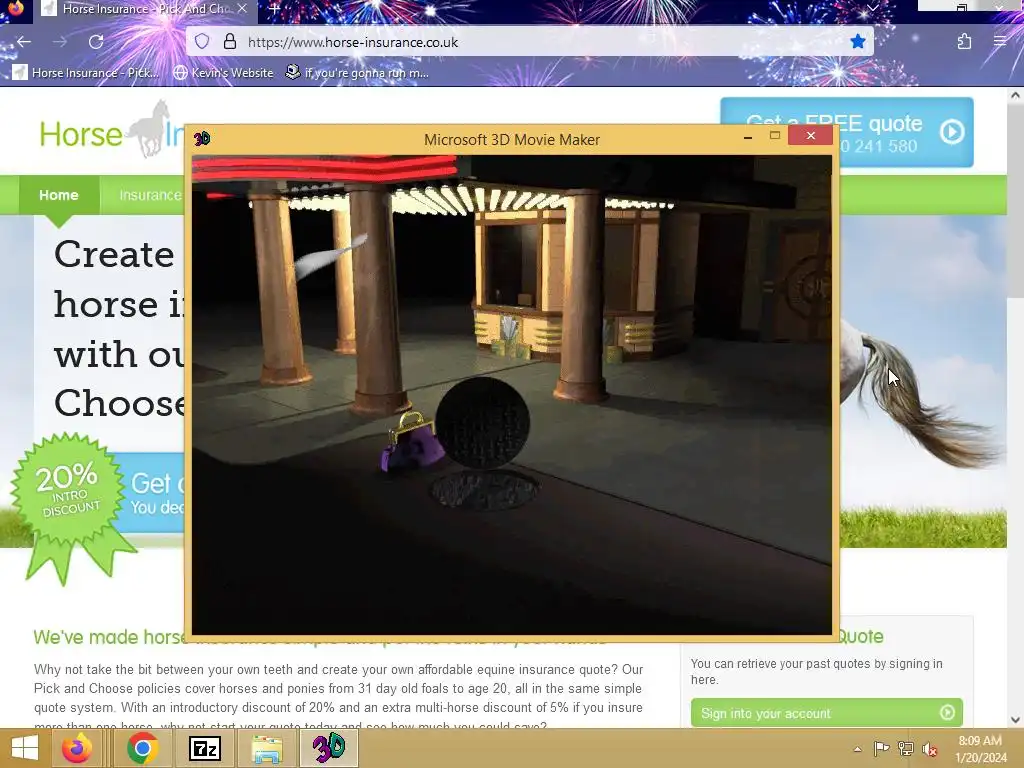Click the browser vertical scrollbar thumb
This screenshot has width=1024, height=768.
click(x=1015, y=200)
